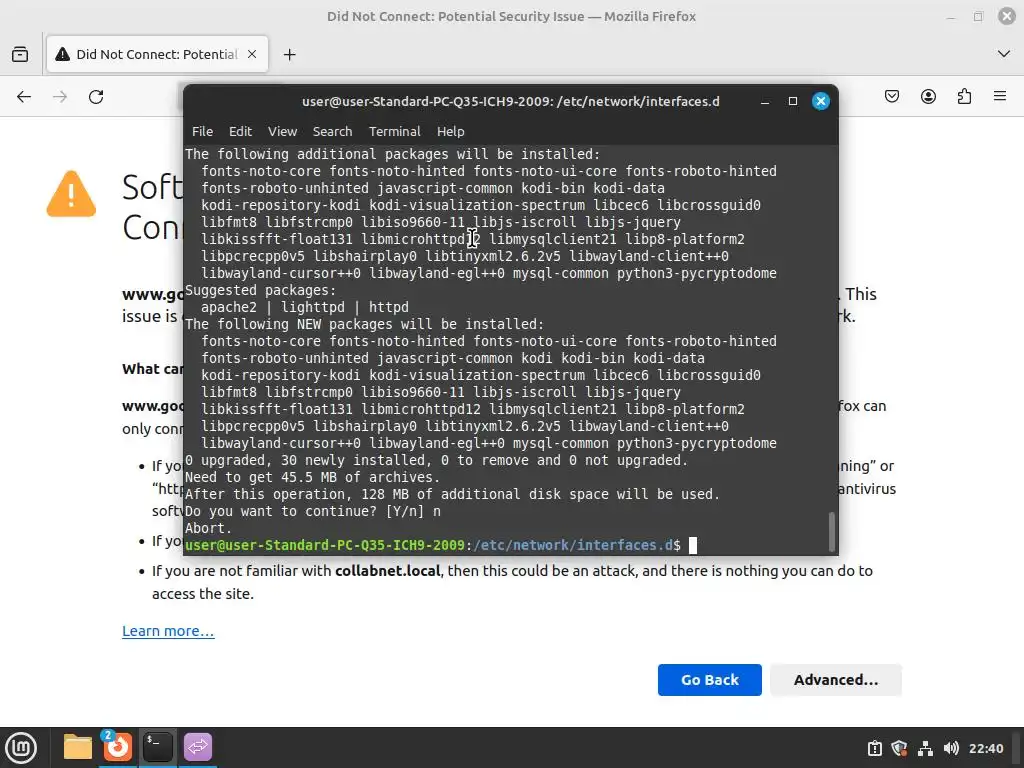Minimize the terminal window
Viewport: 1024px width, 768px height.
tap(765, 101)
